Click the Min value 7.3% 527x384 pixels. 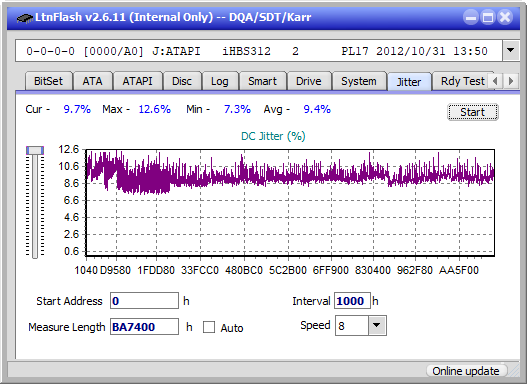237,109
